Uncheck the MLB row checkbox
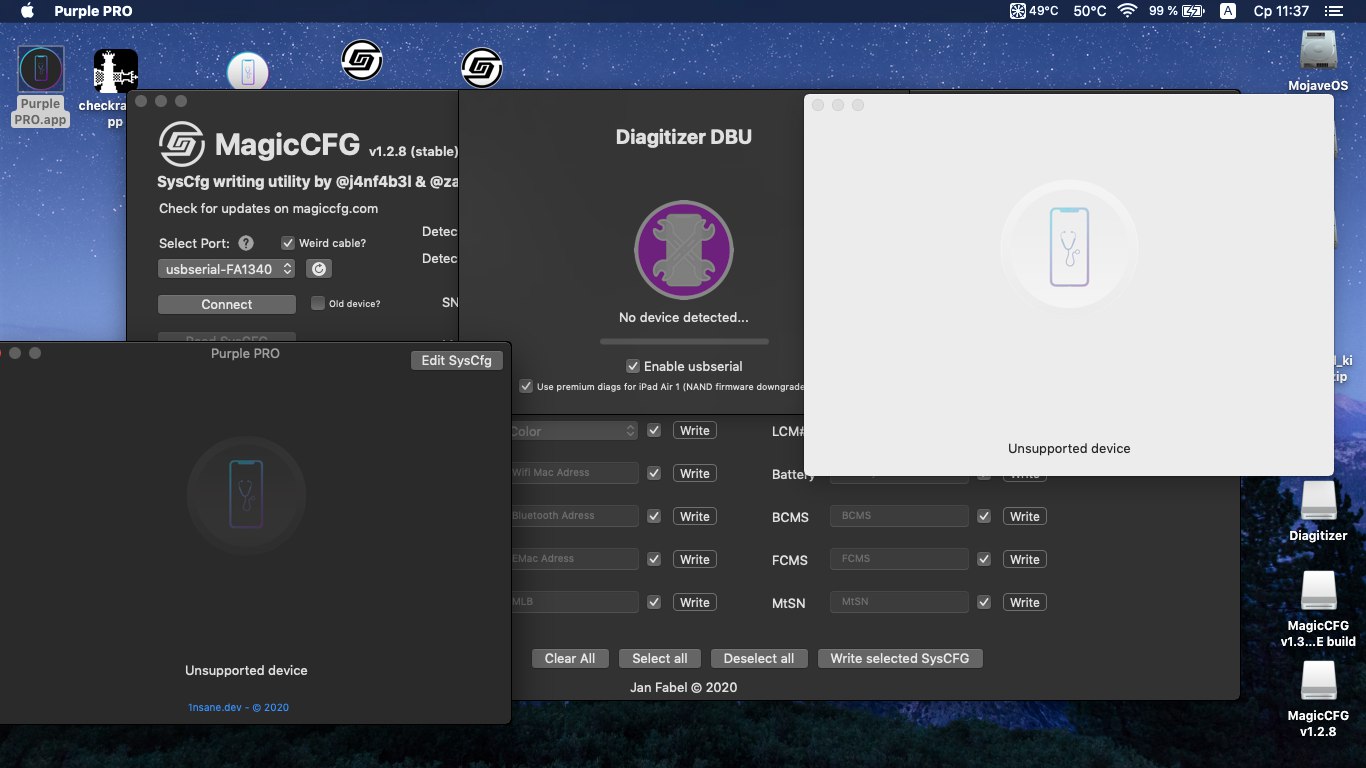 coord(654,602)
